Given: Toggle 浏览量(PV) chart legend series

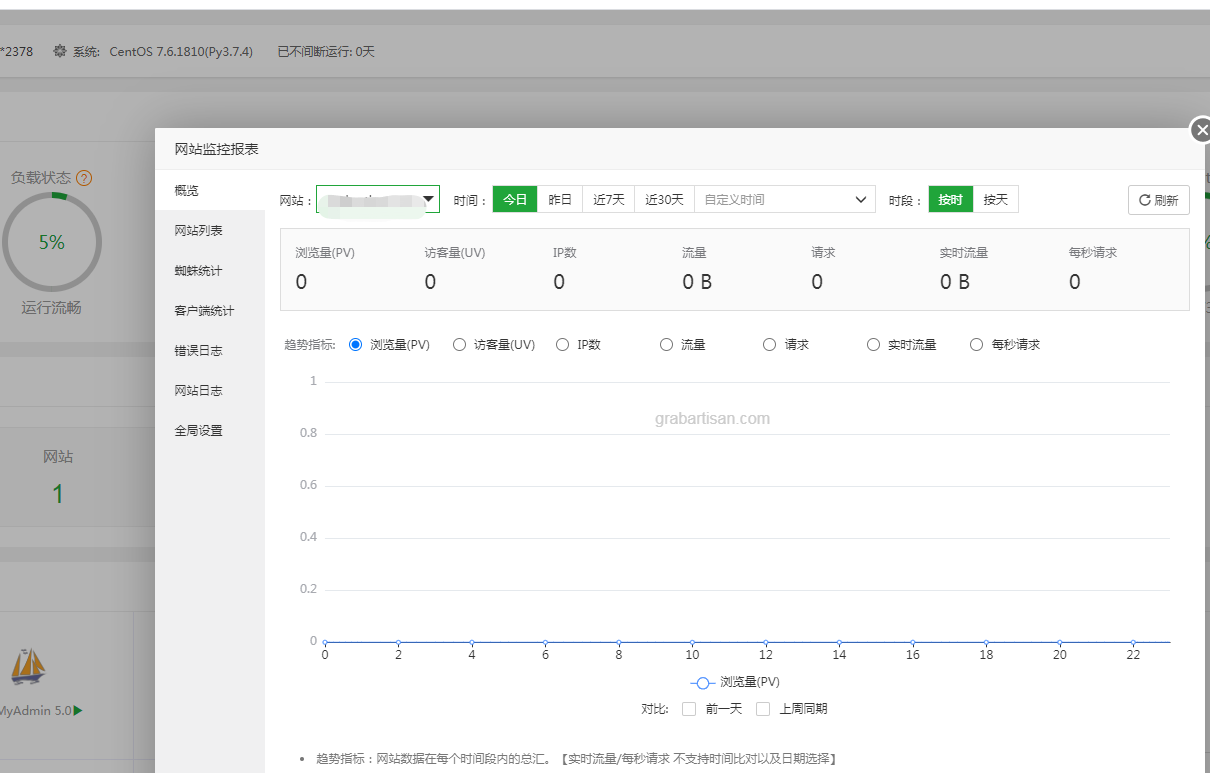Looking at the screenshot, I should click(x=735, y=682).
